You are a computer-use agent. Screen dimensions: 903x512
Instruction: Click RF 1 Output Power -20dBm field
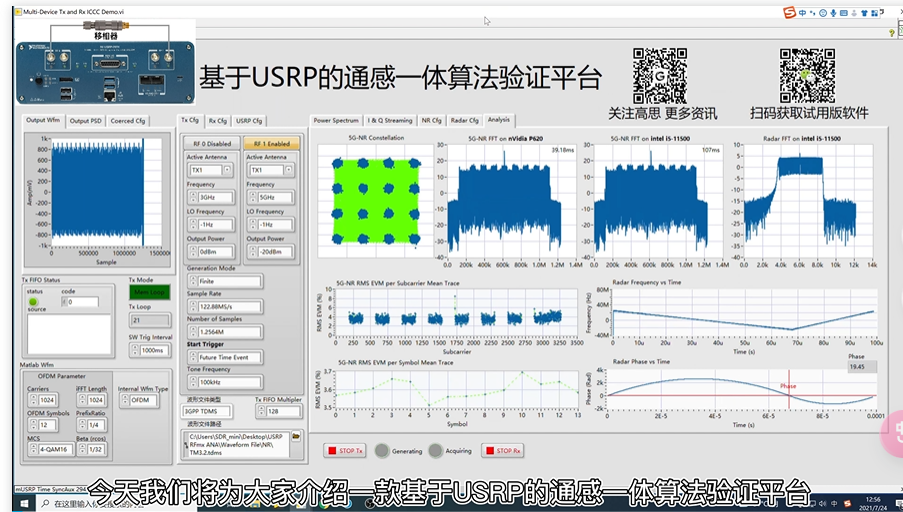tap(271, 252)
